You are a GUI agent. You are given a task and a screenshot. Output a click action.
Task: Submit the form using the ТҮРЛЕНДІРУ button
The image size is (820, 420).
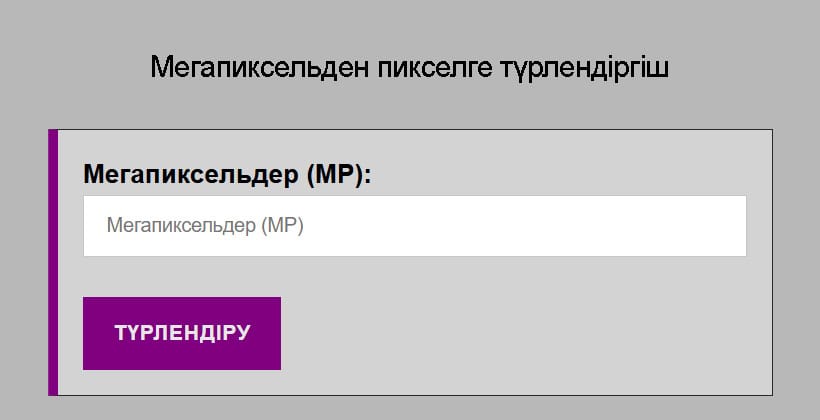pos(182,333)
